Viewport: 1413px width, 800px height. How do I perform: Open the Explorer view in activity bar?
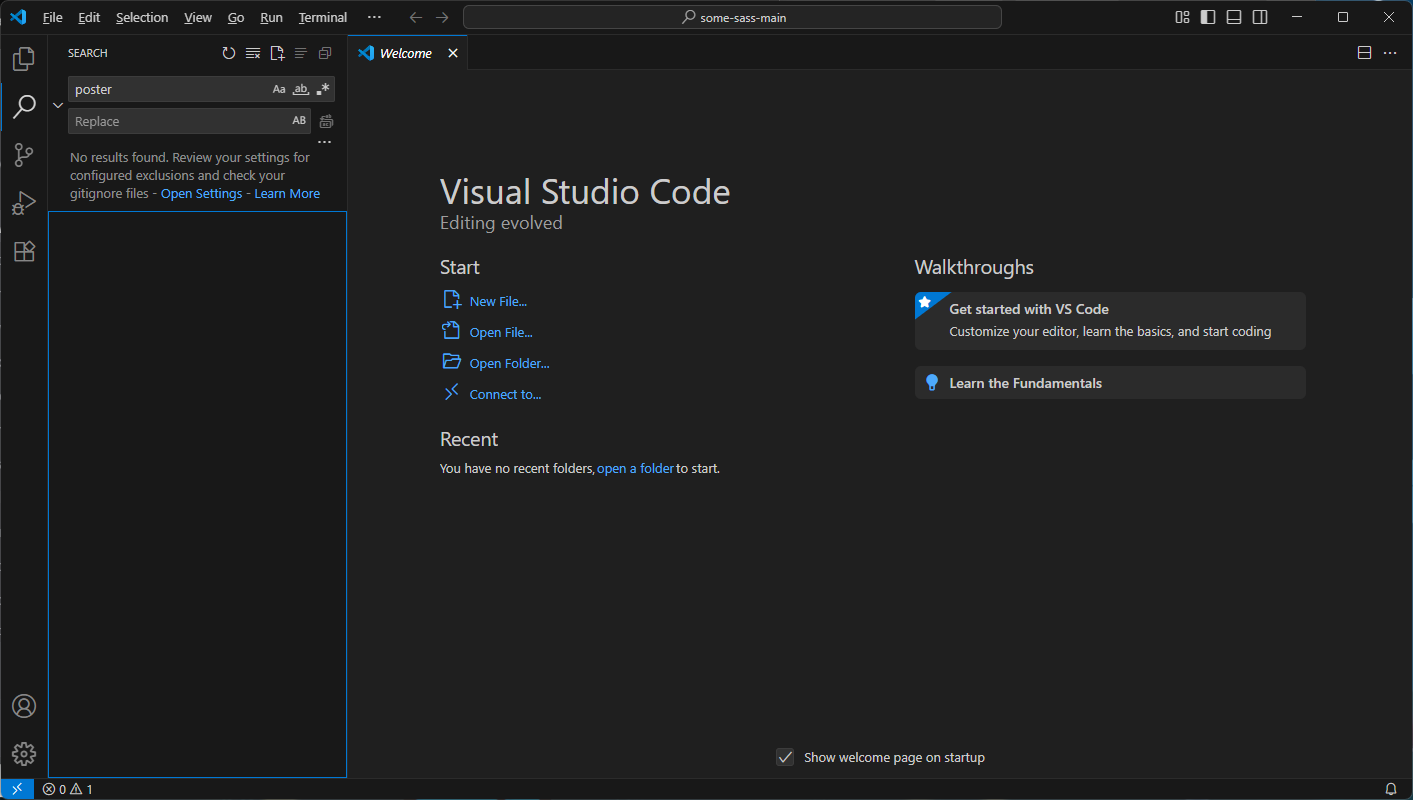point(24,59)
